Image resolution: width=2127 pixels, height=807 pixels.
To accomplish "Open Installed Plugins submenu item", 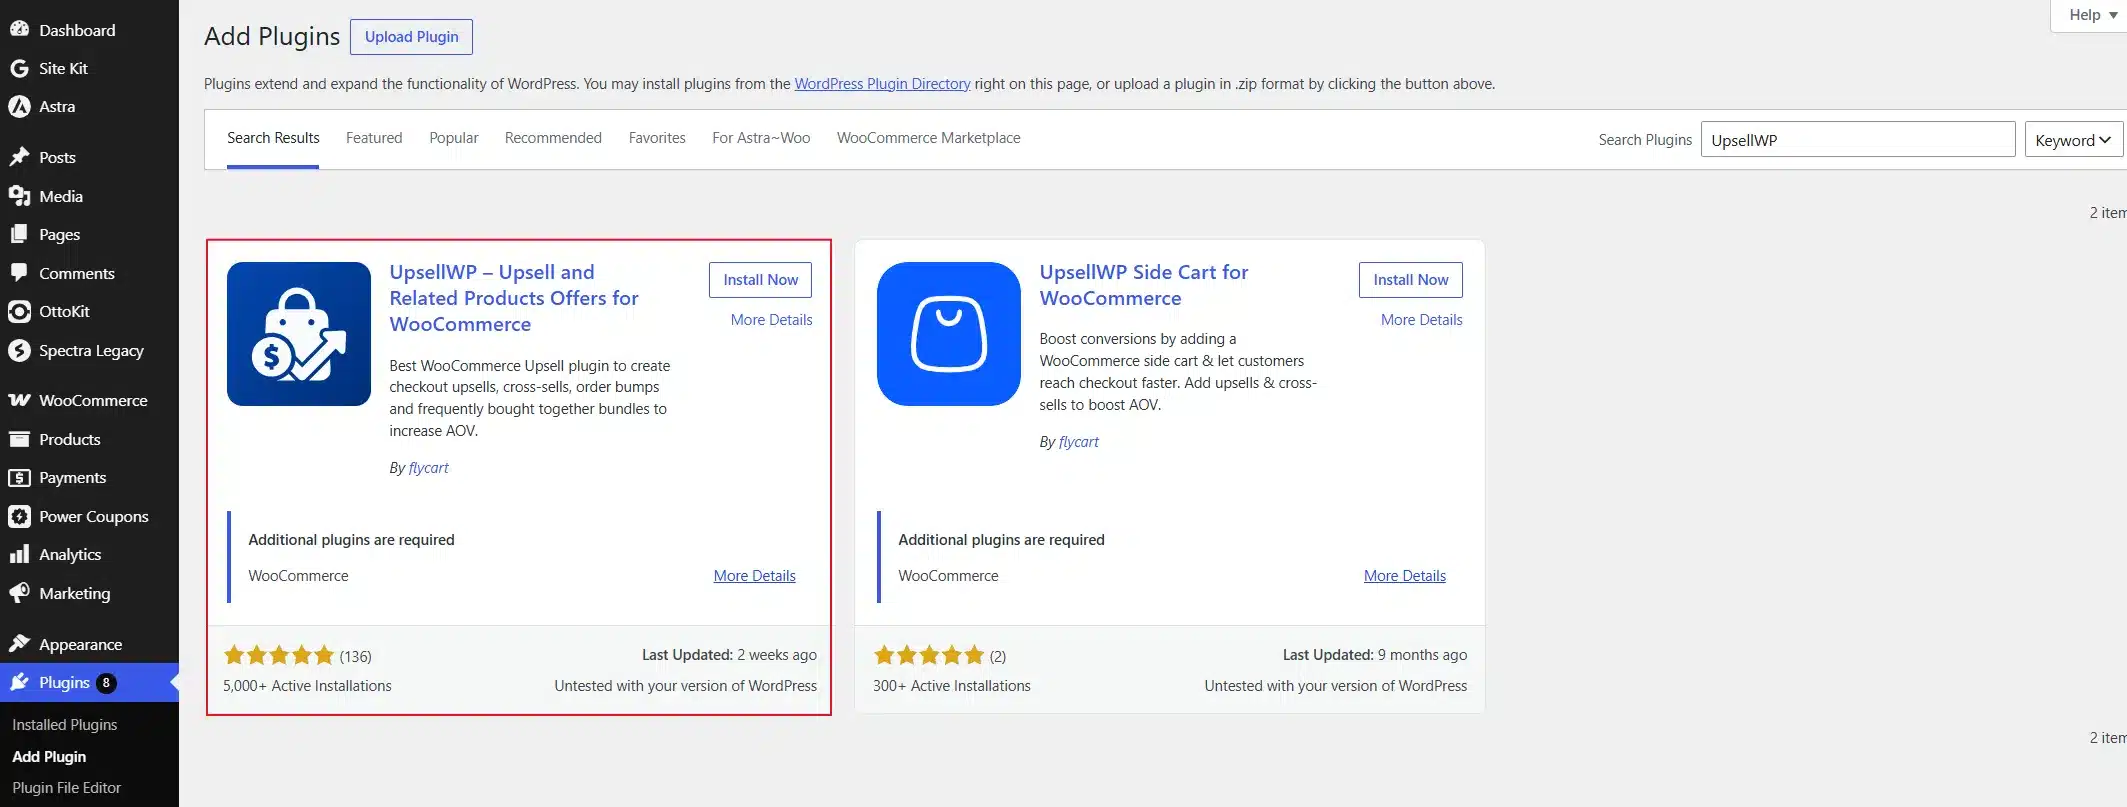I will (x=65, y=725).
